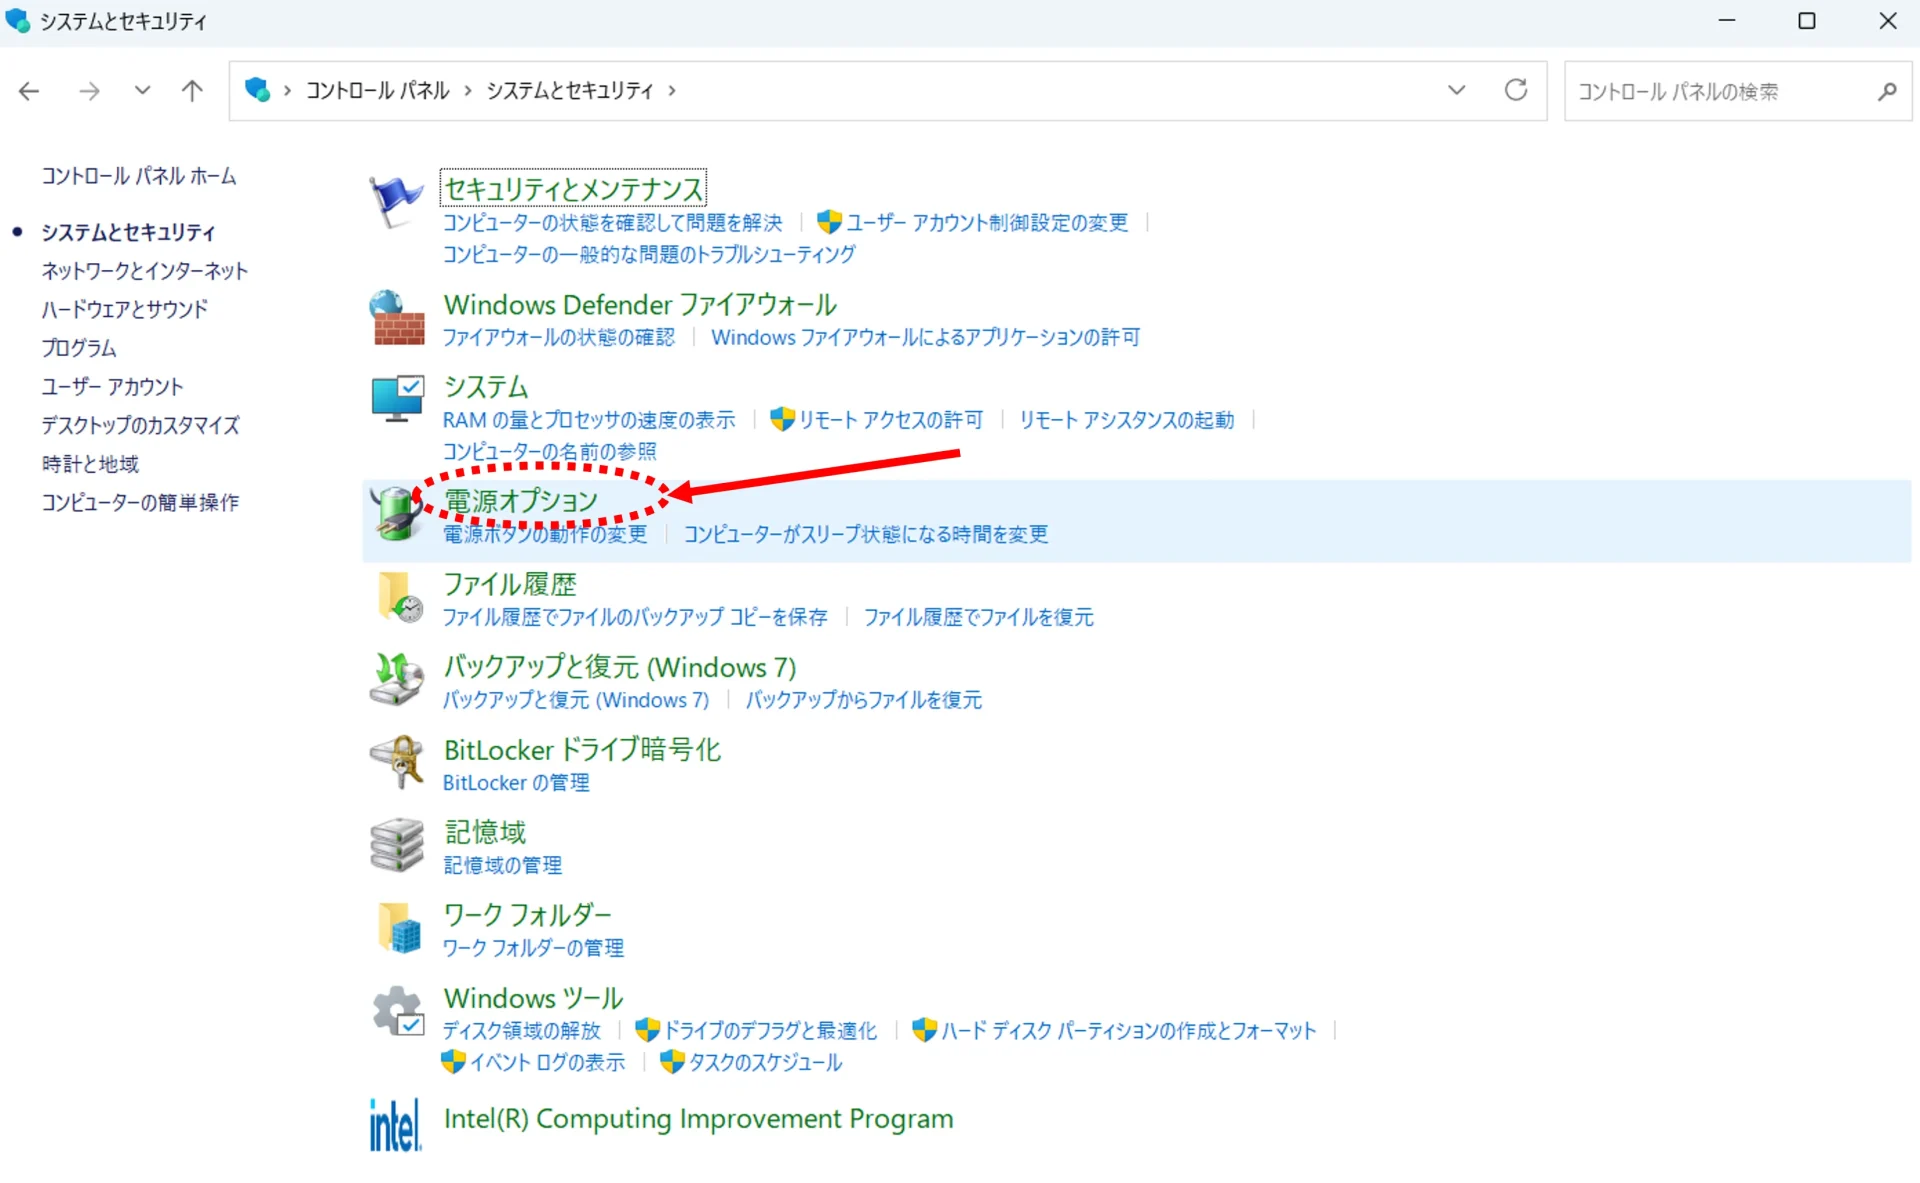Click イベント ログの表示 link
1920x1183 pixels.
(548, 1063)
